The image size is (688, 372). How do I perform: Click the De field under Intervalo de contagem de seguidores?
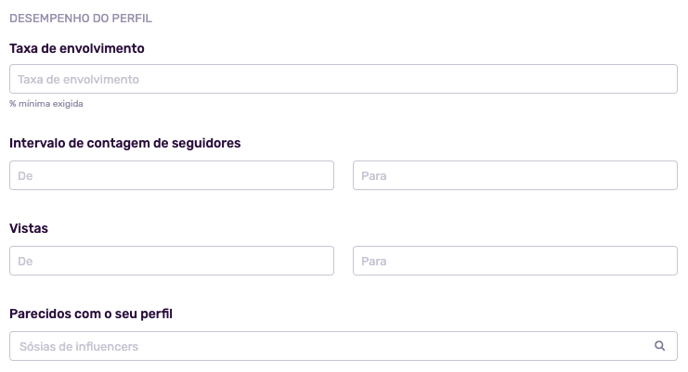pyautogui.click(x=172, y=175)
